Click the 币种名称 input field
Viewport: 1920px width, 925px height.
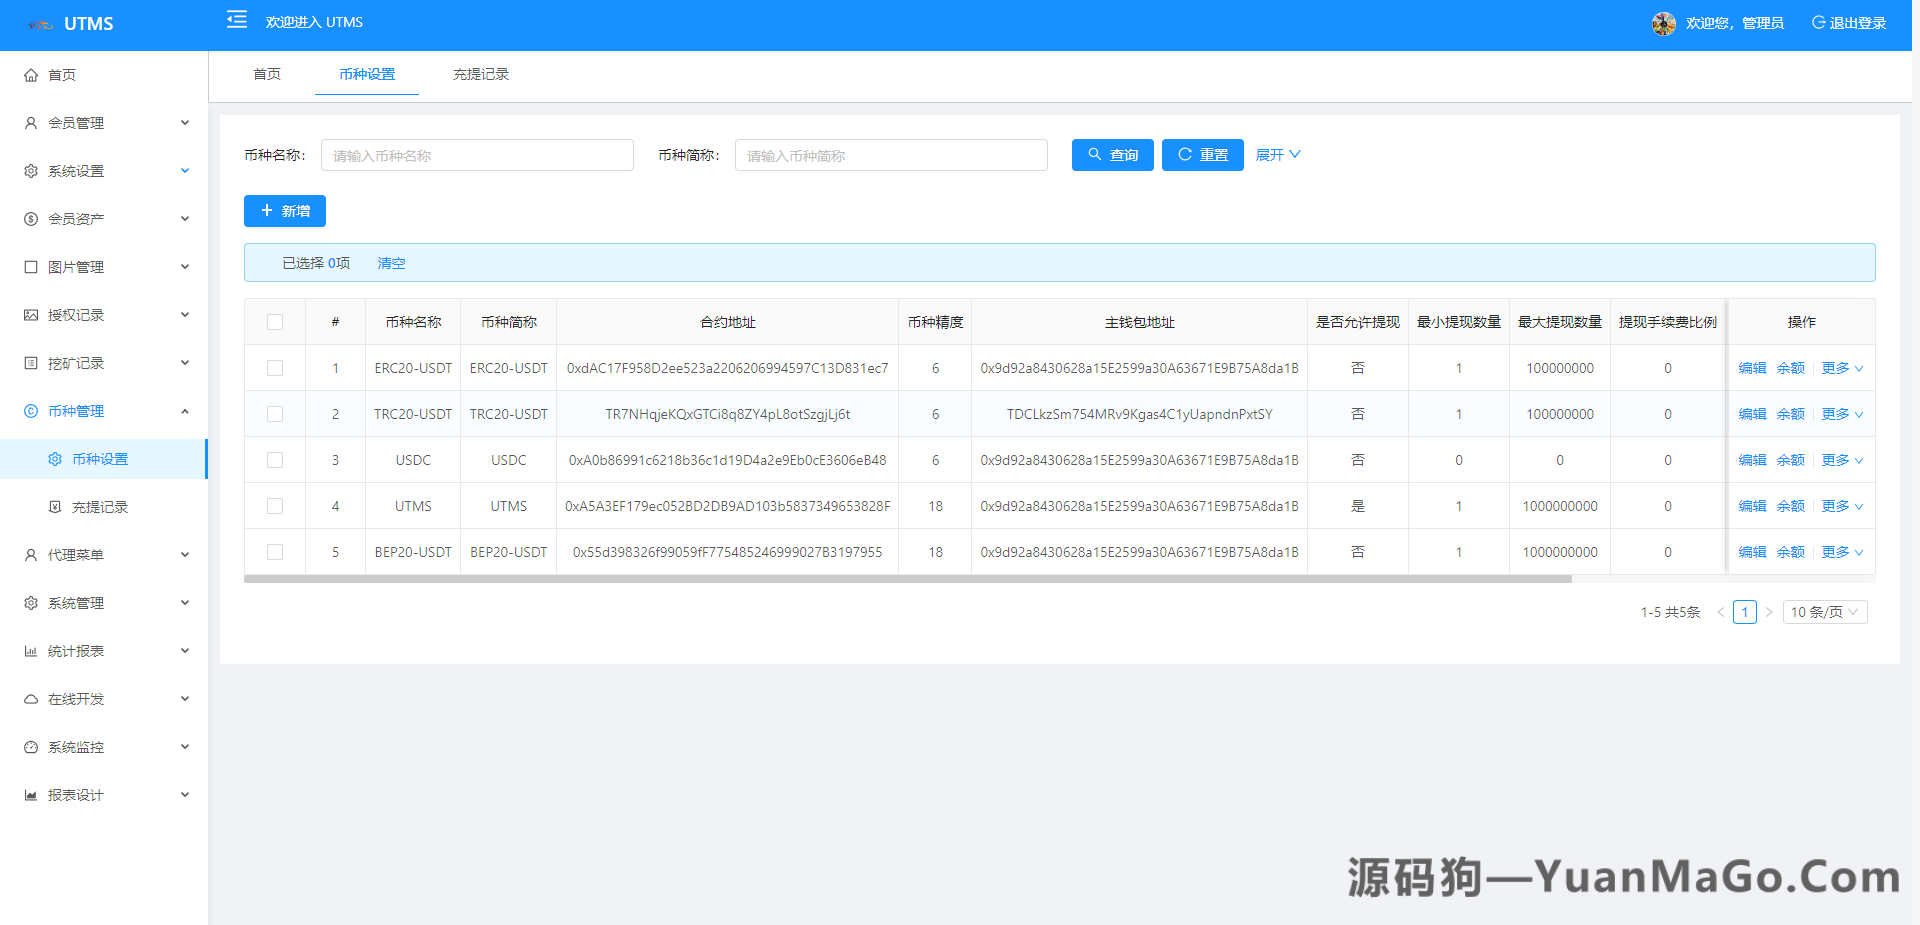477,155
